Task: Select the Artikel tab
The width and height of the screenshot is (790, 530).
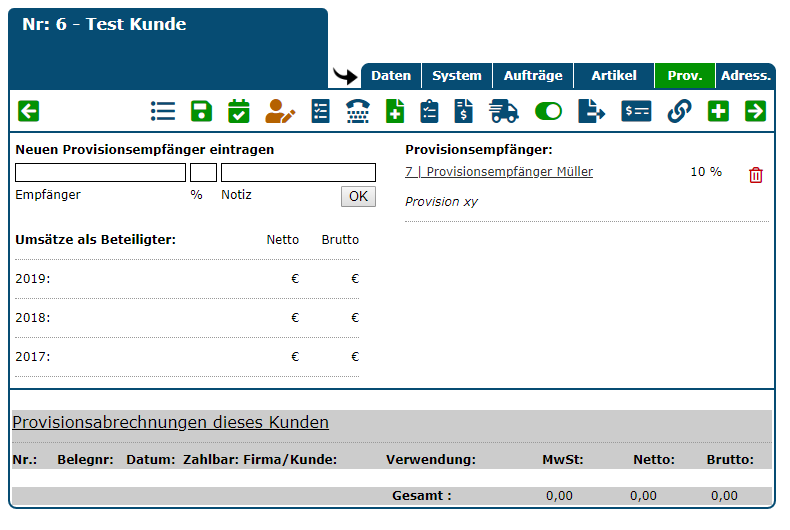Action: pos(614,76)
